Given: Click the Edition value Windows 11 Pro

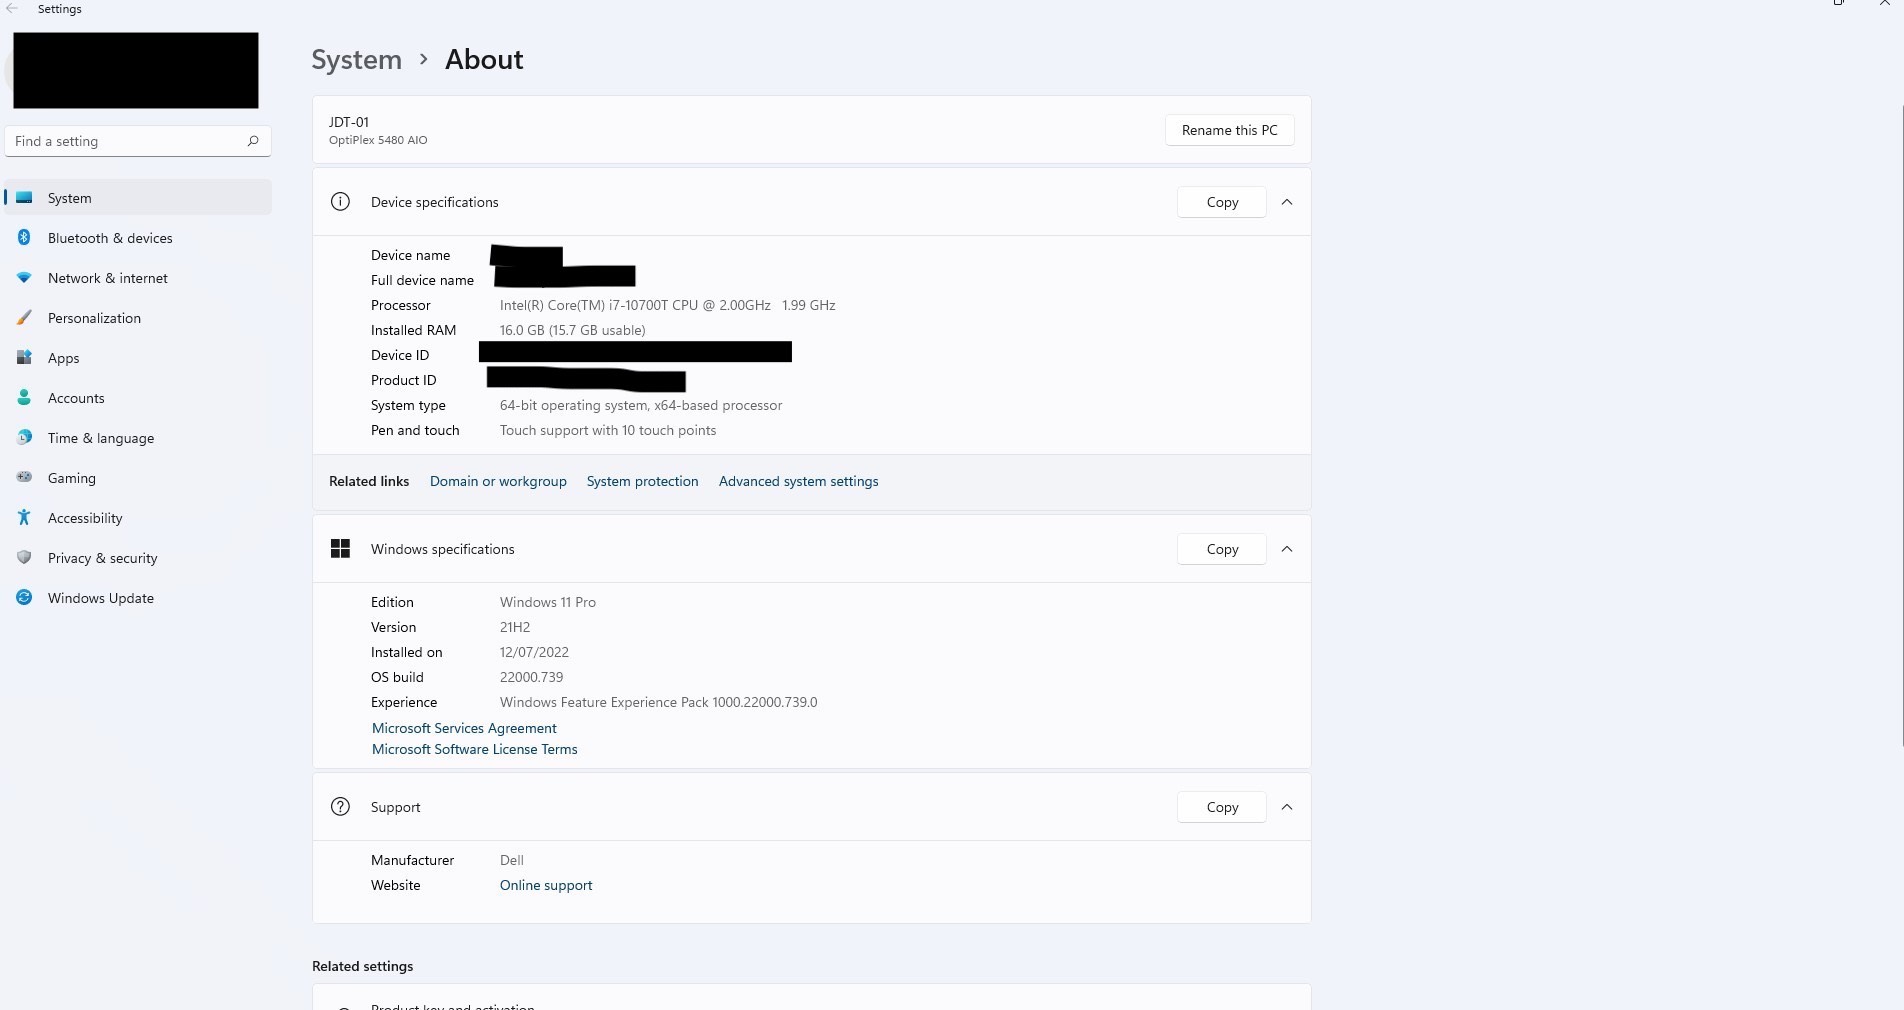Looking at the screenshot, I should click(x=548, y=602).
